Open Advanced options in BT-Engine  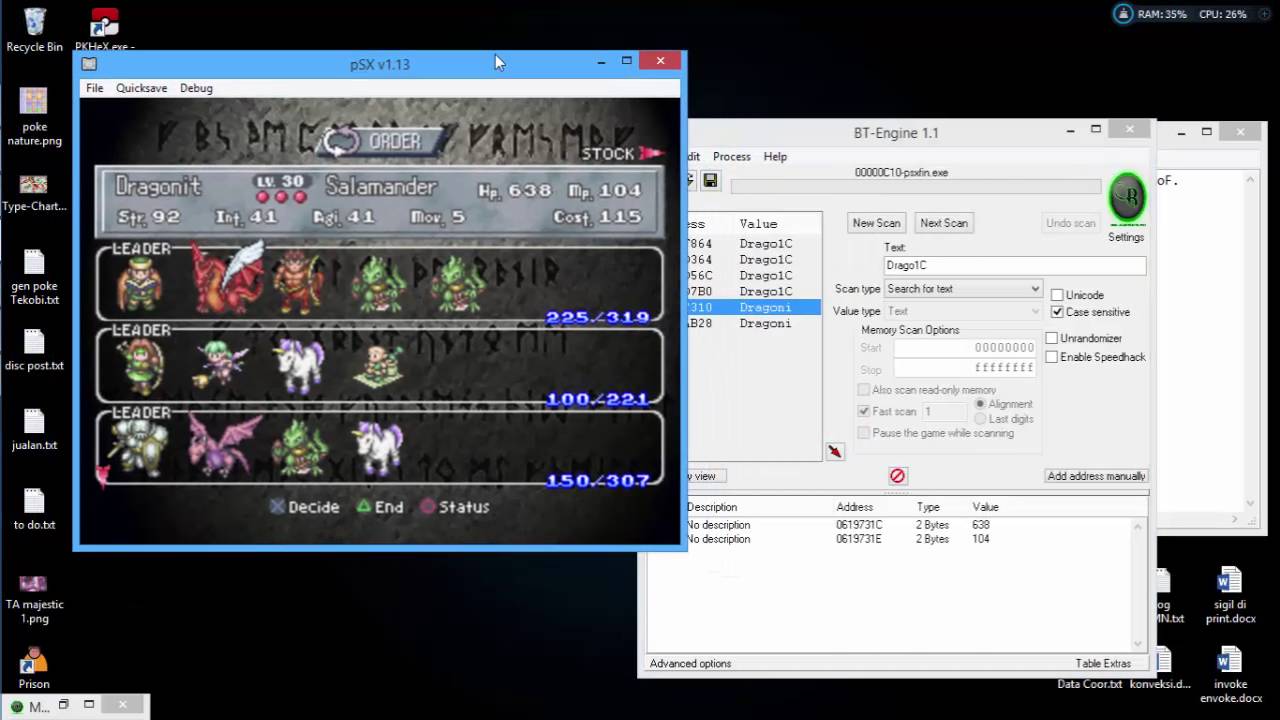click(x=690, y=664)
